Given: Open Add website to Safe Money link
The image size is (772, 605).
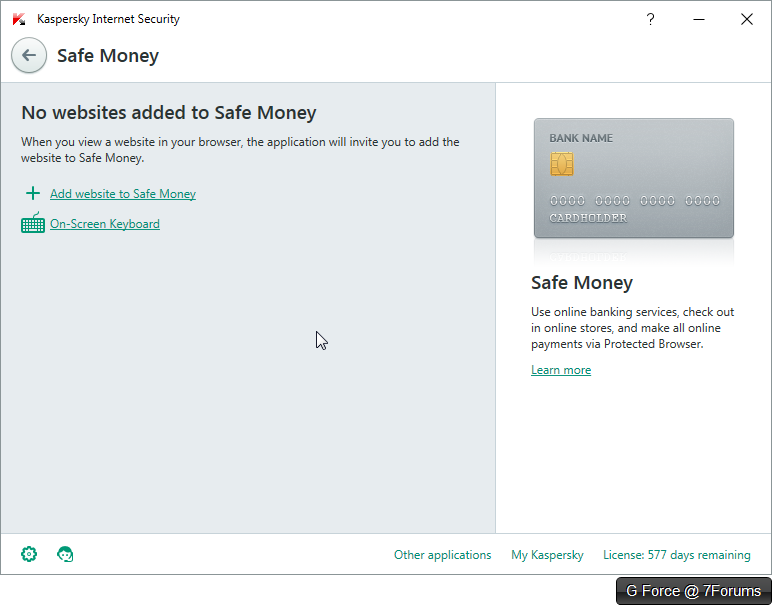Looking at the screenshot, I should (x=123, y=193).
